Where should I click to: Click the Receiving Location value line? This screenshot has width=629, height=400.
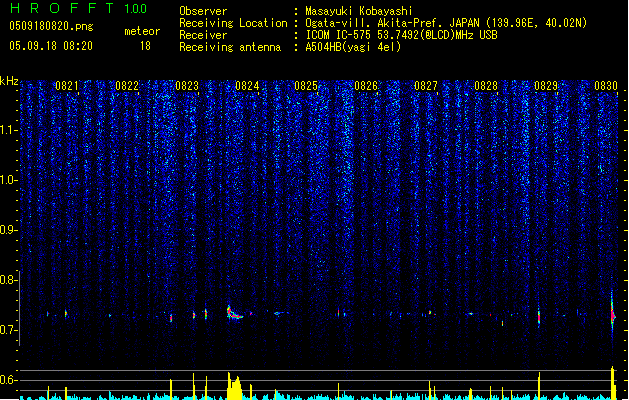pyautogui.click(x=446, y=23)
